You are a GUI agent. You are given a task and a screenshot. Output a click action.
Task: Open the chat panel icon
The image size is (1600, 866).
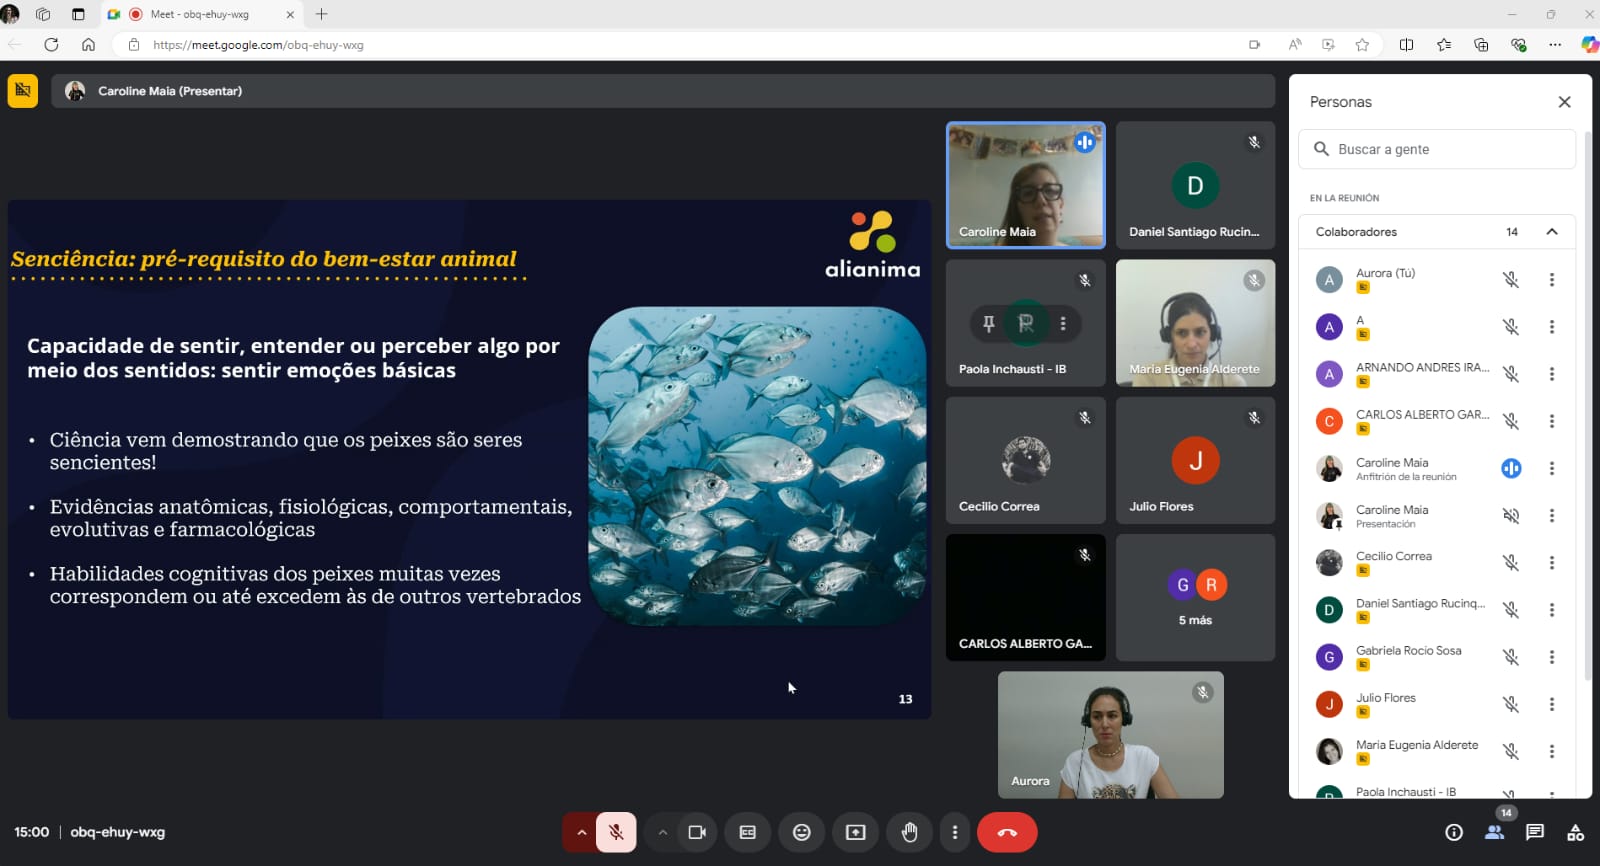click(1535, 832)
